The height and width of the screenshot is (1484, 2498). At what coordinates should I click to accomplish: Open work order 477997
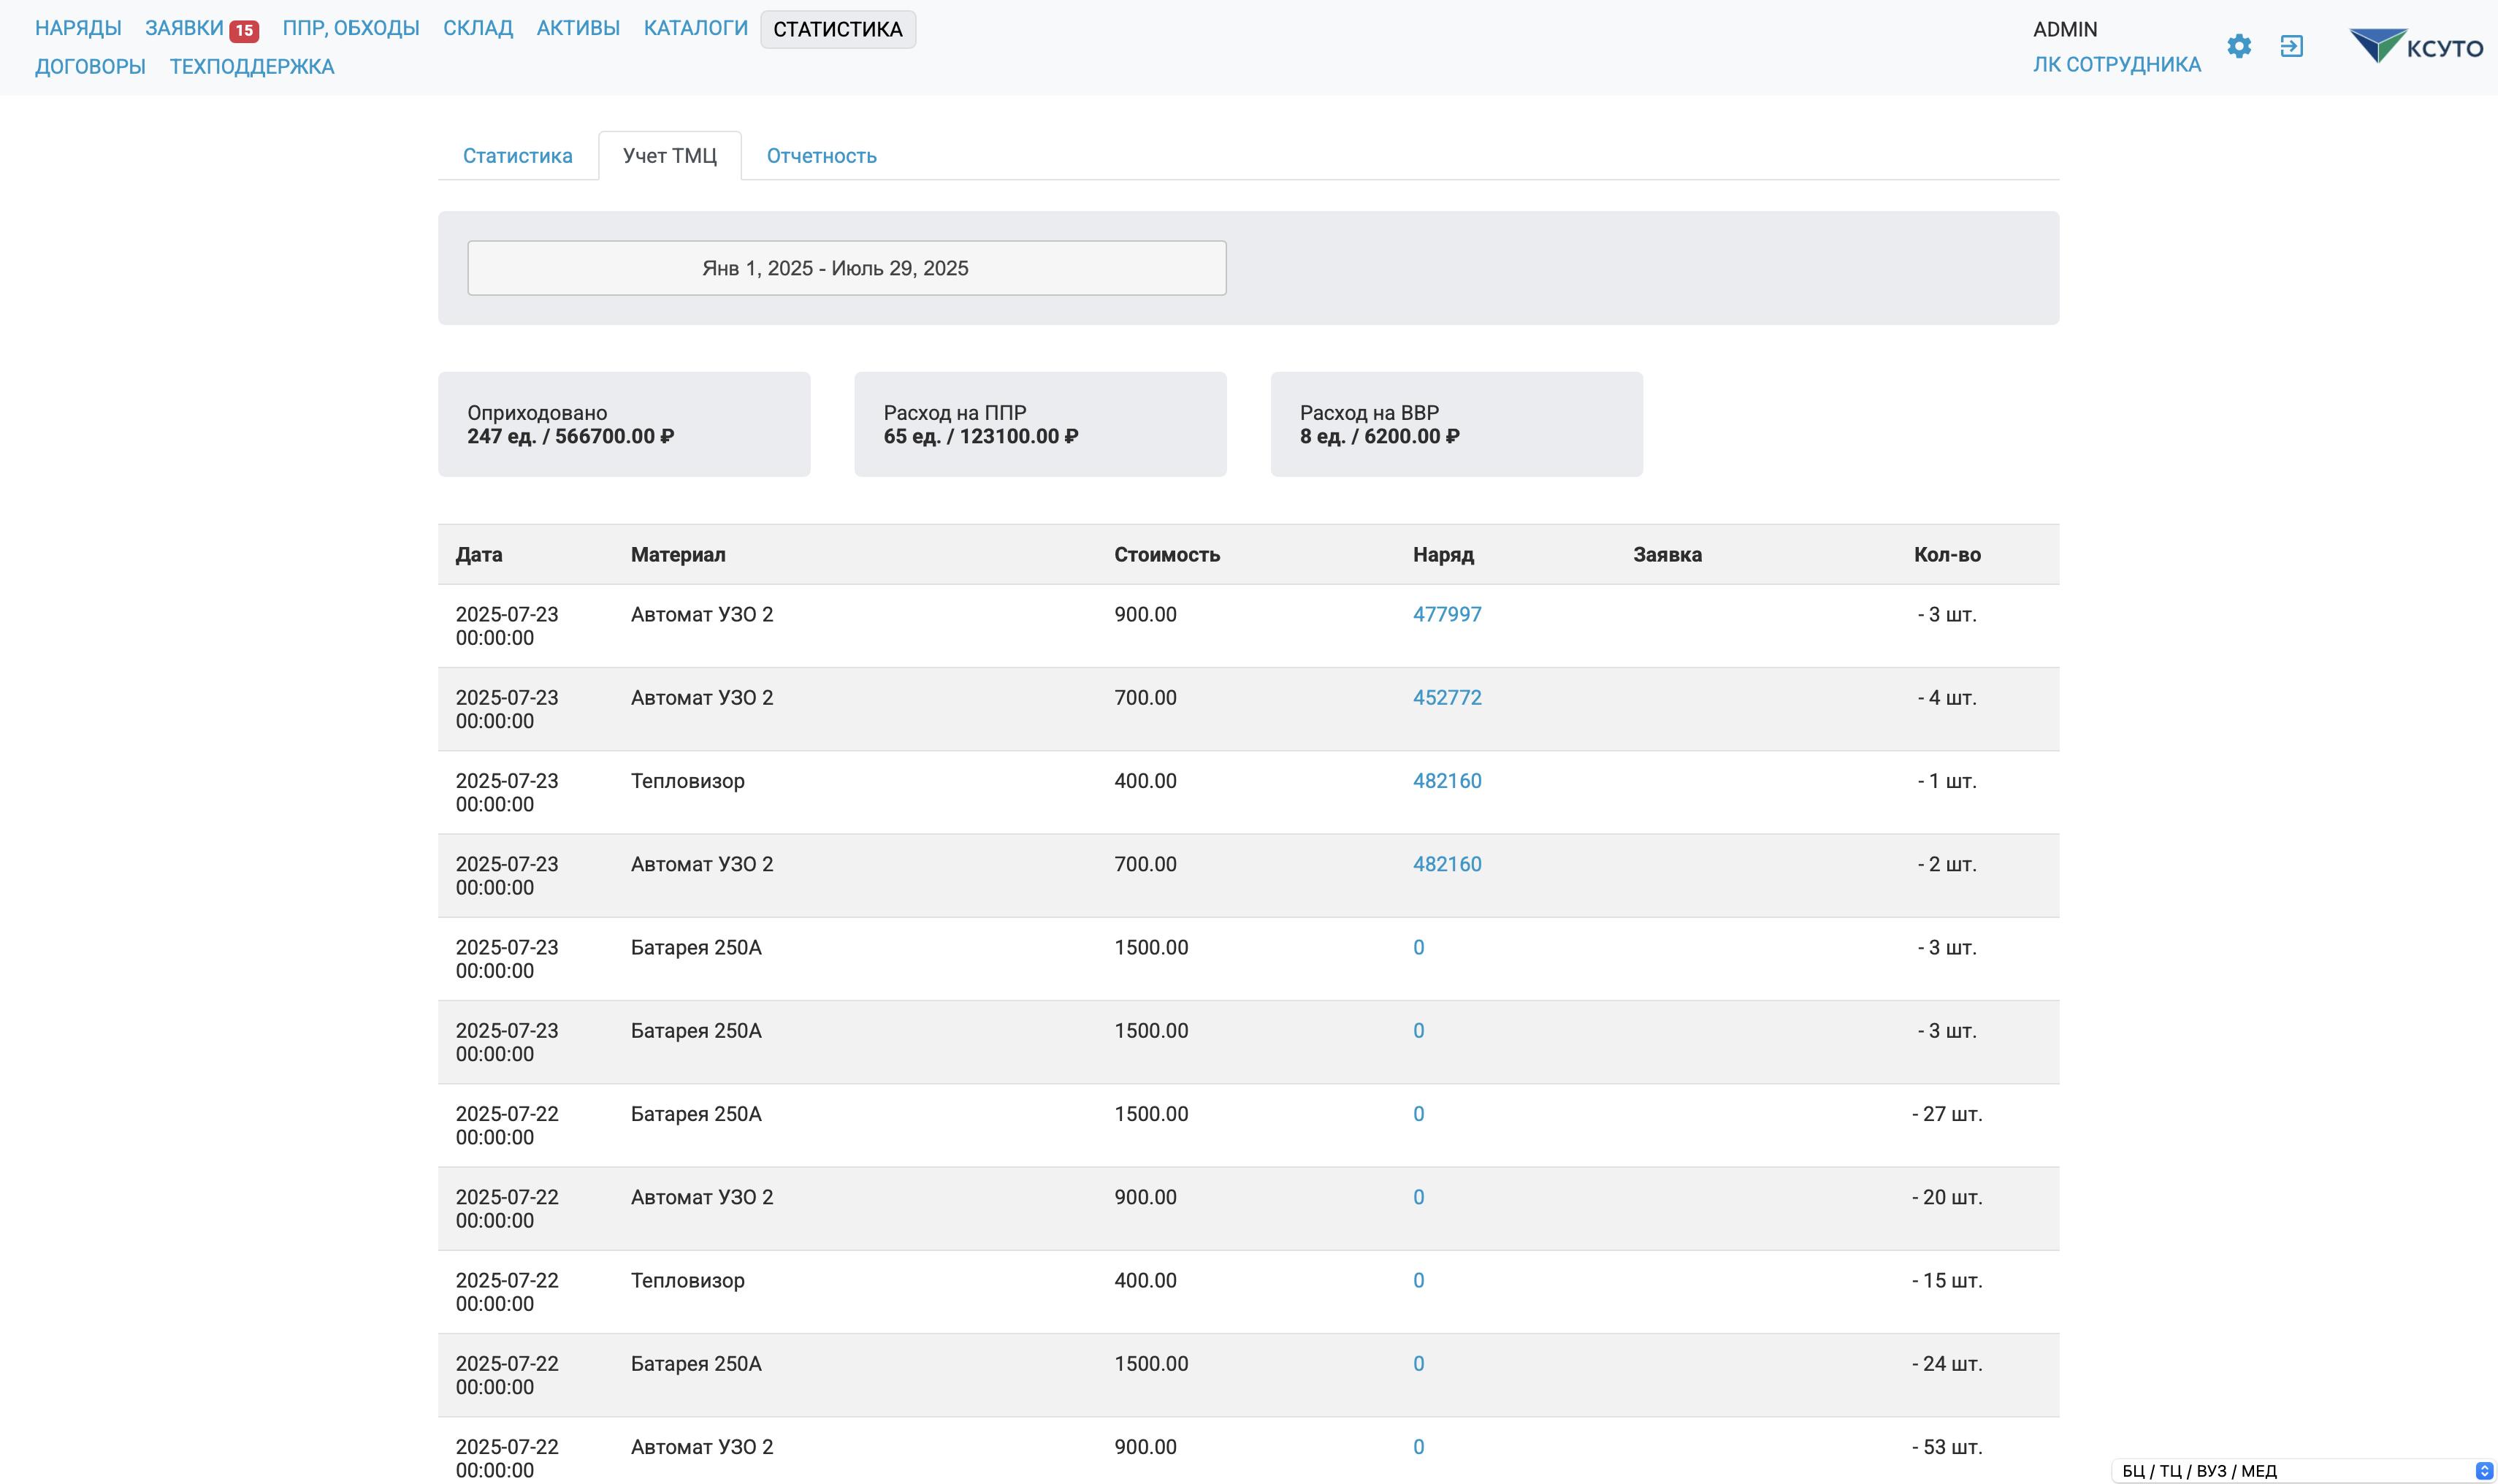click(1446, 614)
